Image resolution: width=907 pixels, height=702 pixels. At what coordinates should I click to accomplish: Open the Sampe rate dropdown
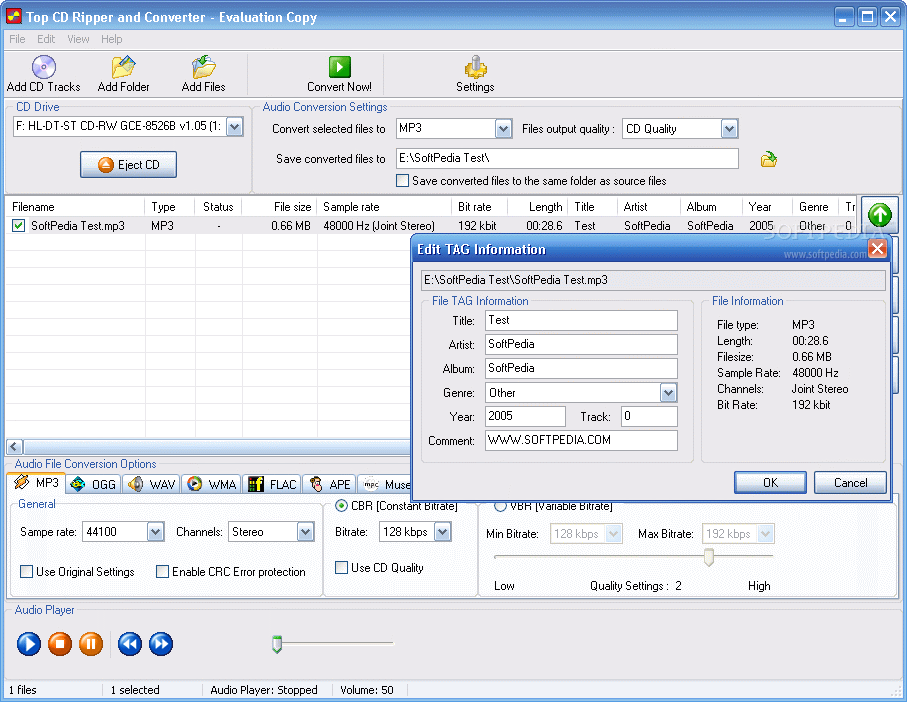[x=155, y=532]
